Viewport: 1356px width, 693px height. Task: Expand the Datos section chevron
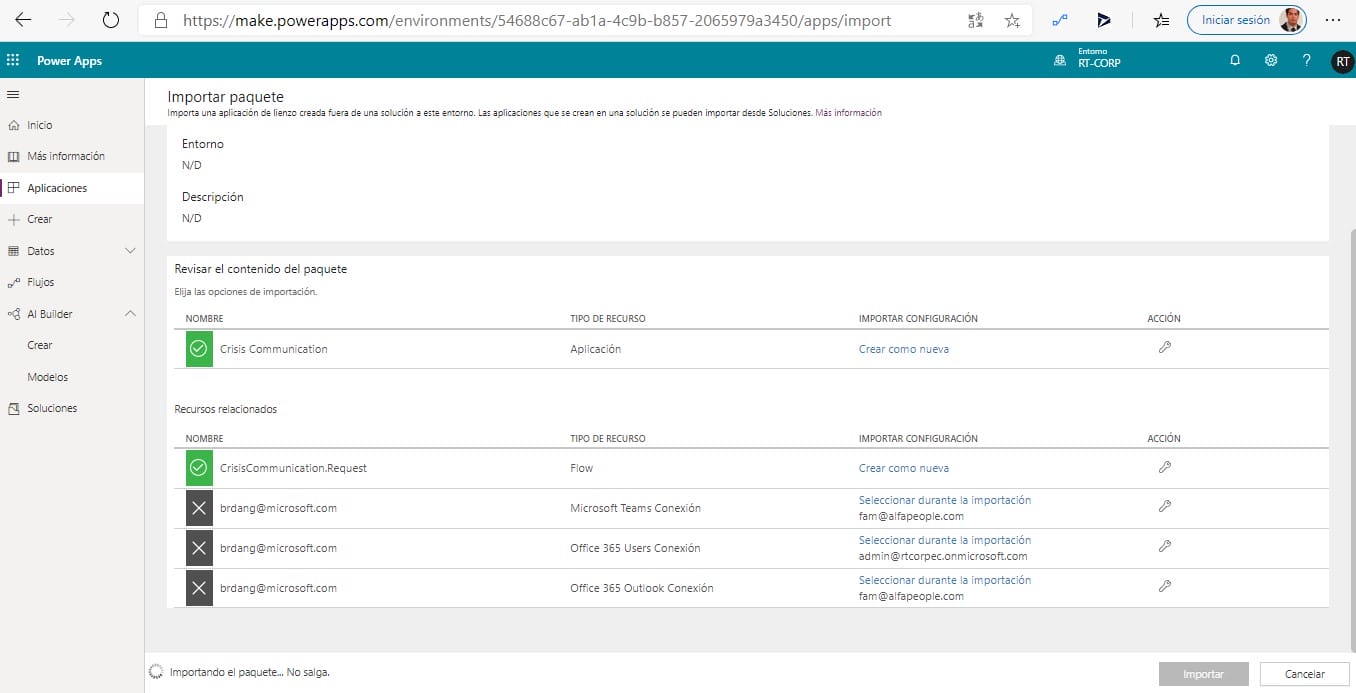[130, 251]
